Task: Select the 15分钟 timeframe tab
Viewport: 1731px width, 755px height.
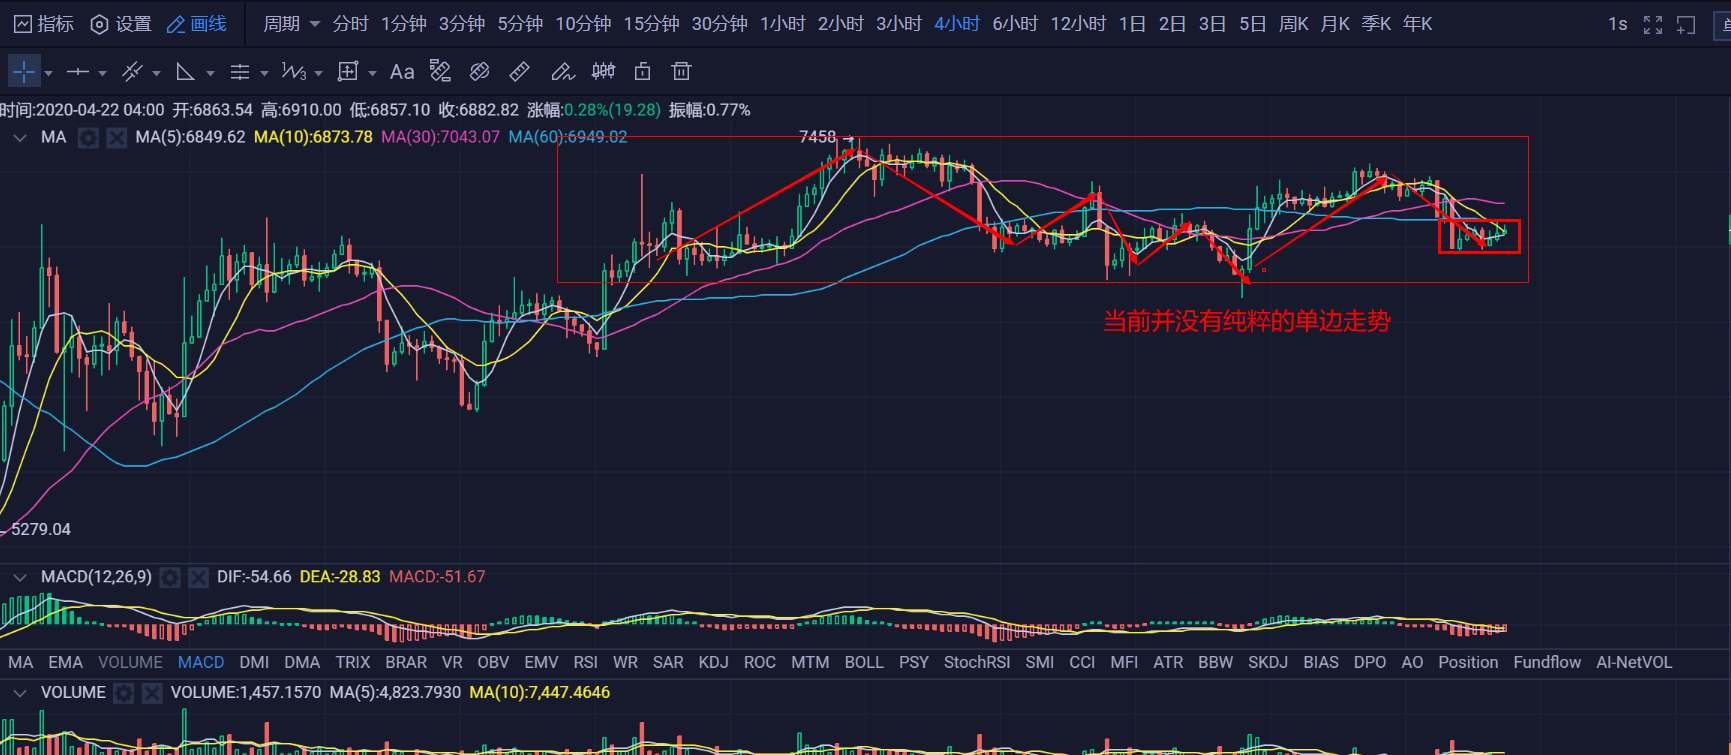Action: 651,24
